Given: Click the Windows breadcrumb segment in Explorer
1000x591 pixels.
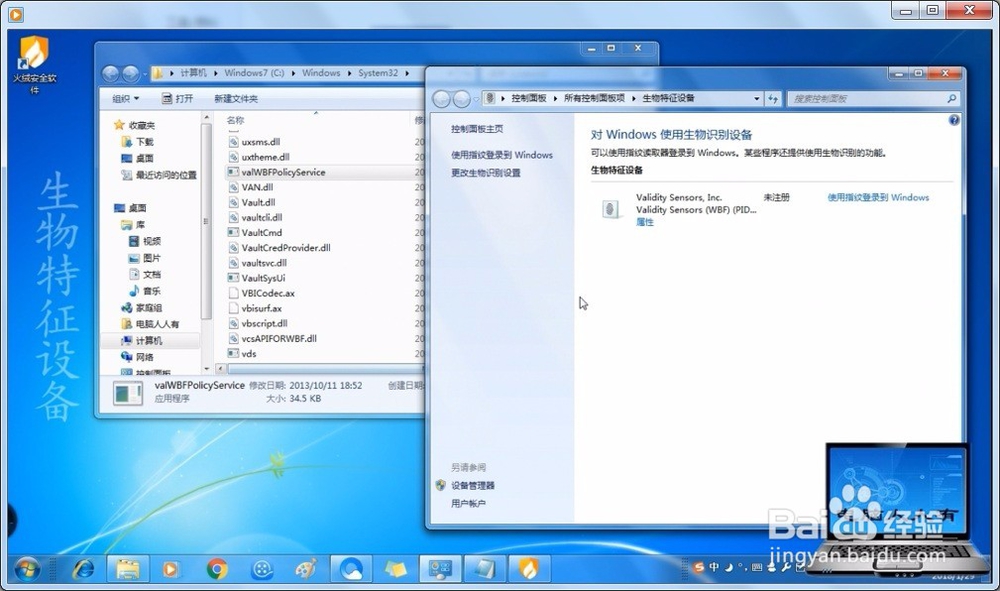Looking at the screenshot, I should pyautogui.click(x=321, y=73).
